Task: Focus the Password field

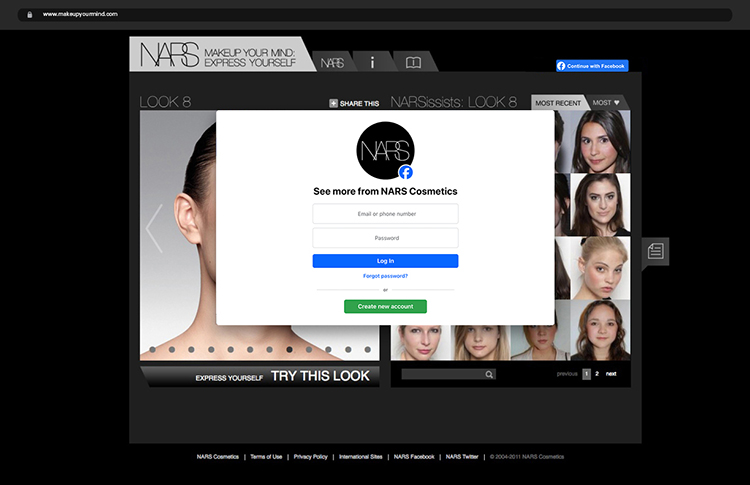Action: [x=385, y=238]
